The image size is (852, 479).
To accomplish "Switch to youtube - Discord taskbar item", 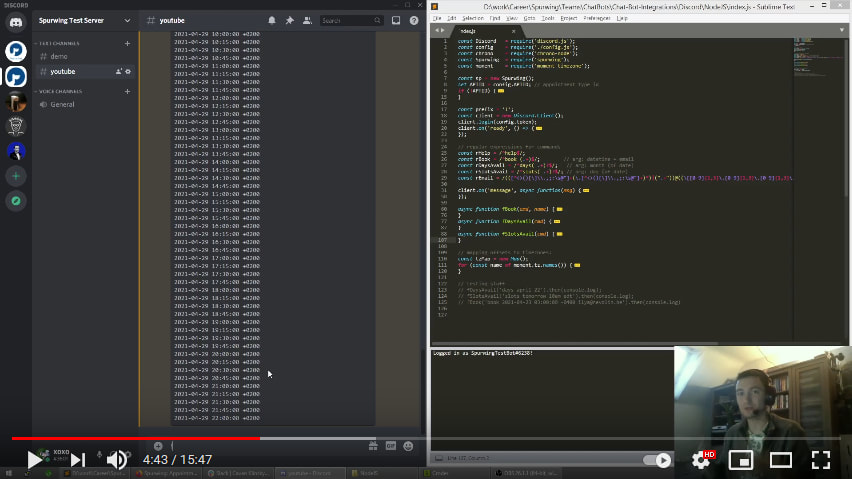I will (x=310, y=474).
